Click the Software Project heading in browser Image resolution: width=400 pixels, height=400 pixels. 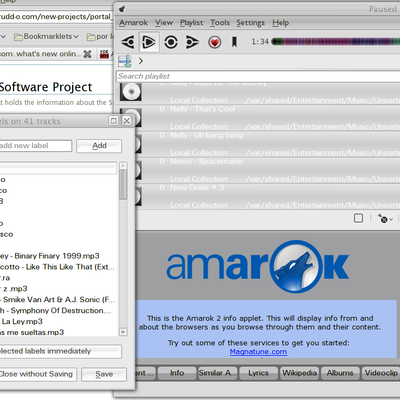(x=46, y=87)
